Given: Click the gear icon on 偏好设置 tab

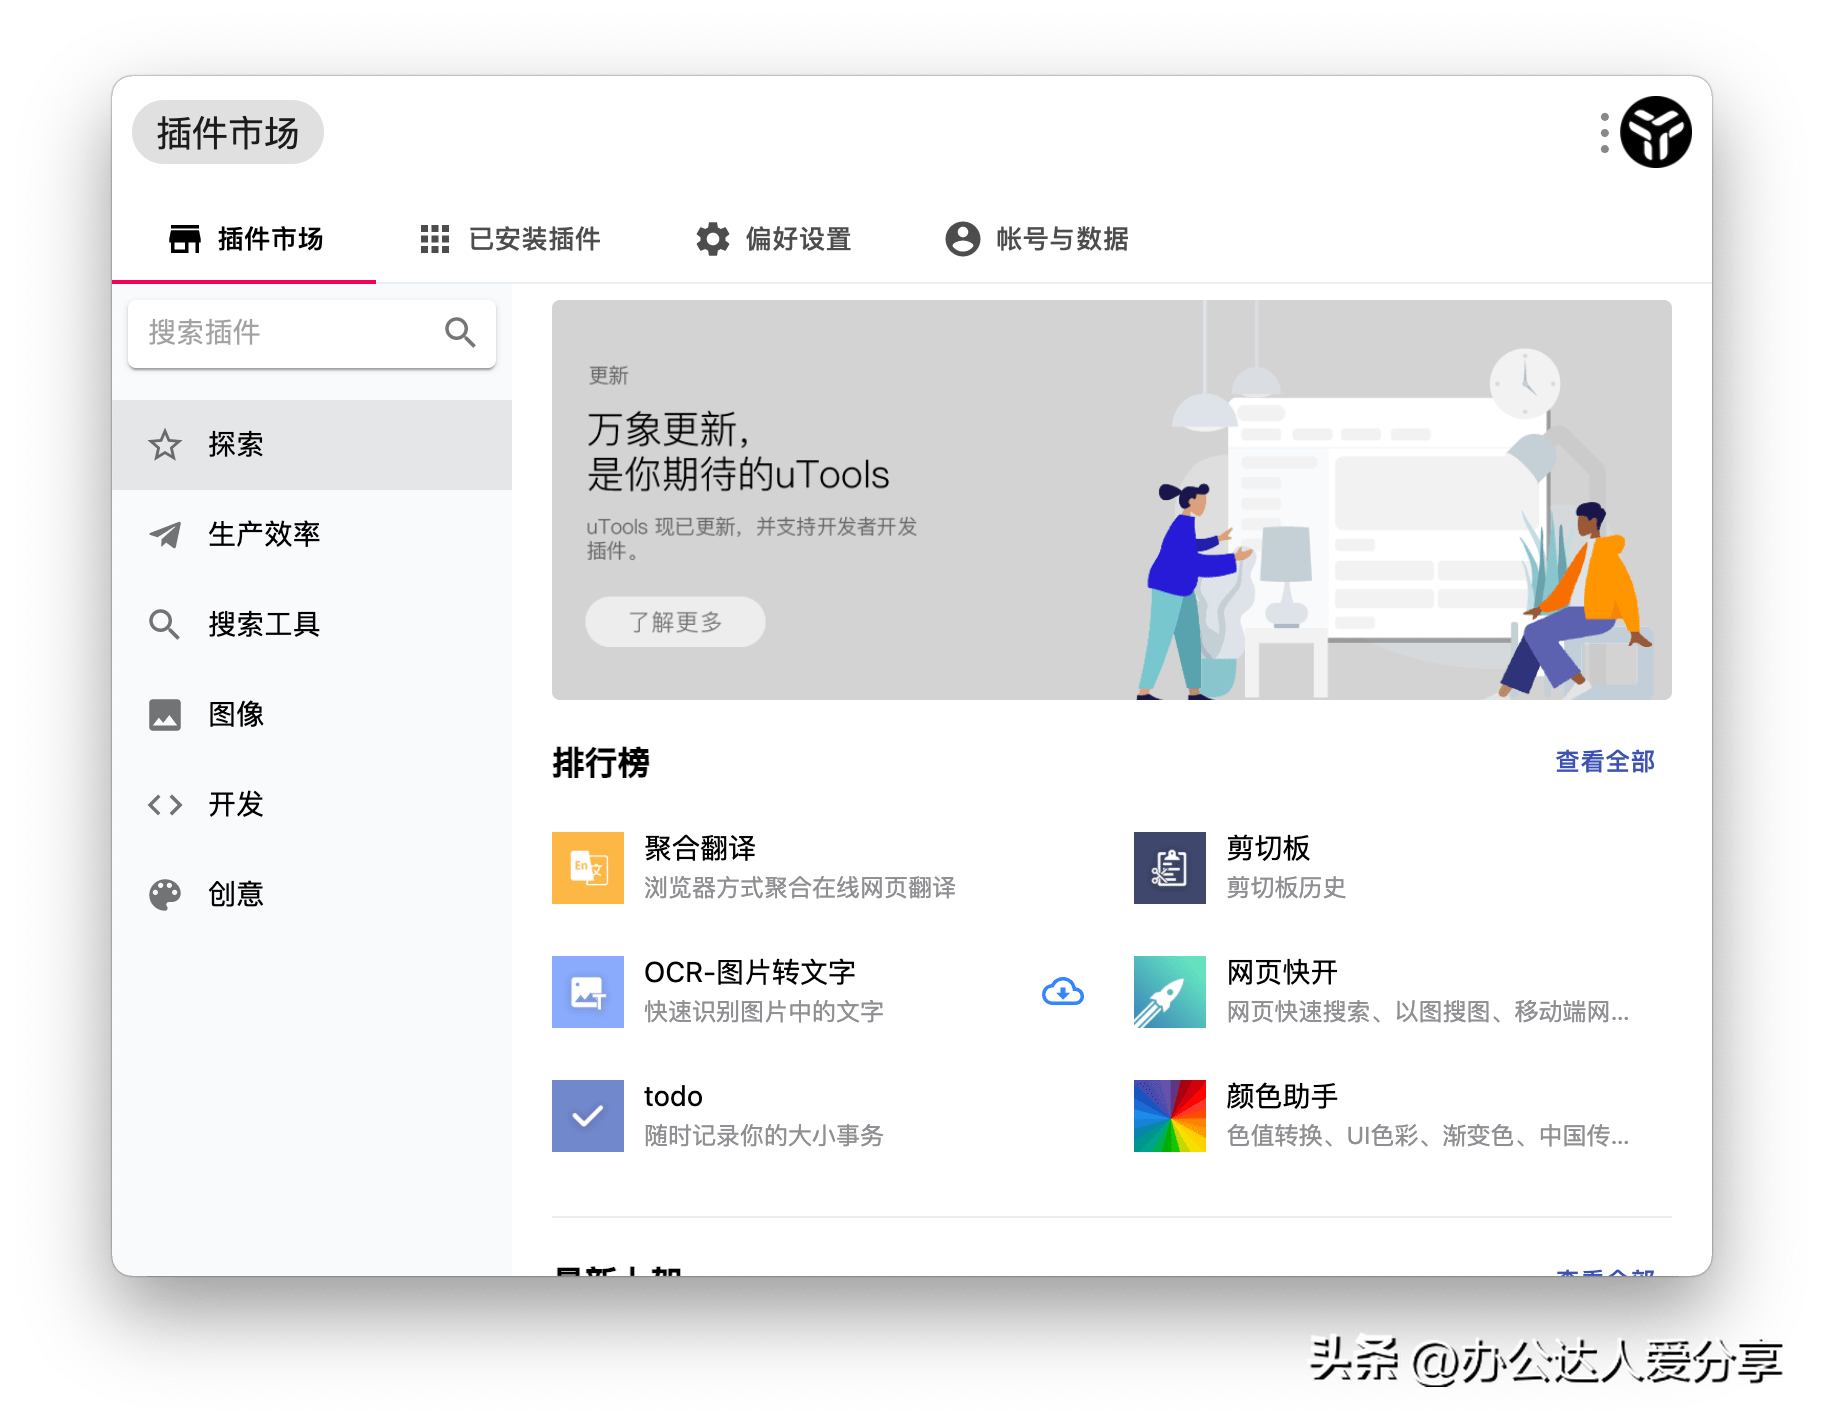Looking at the screenshot, I should [713, 239].
